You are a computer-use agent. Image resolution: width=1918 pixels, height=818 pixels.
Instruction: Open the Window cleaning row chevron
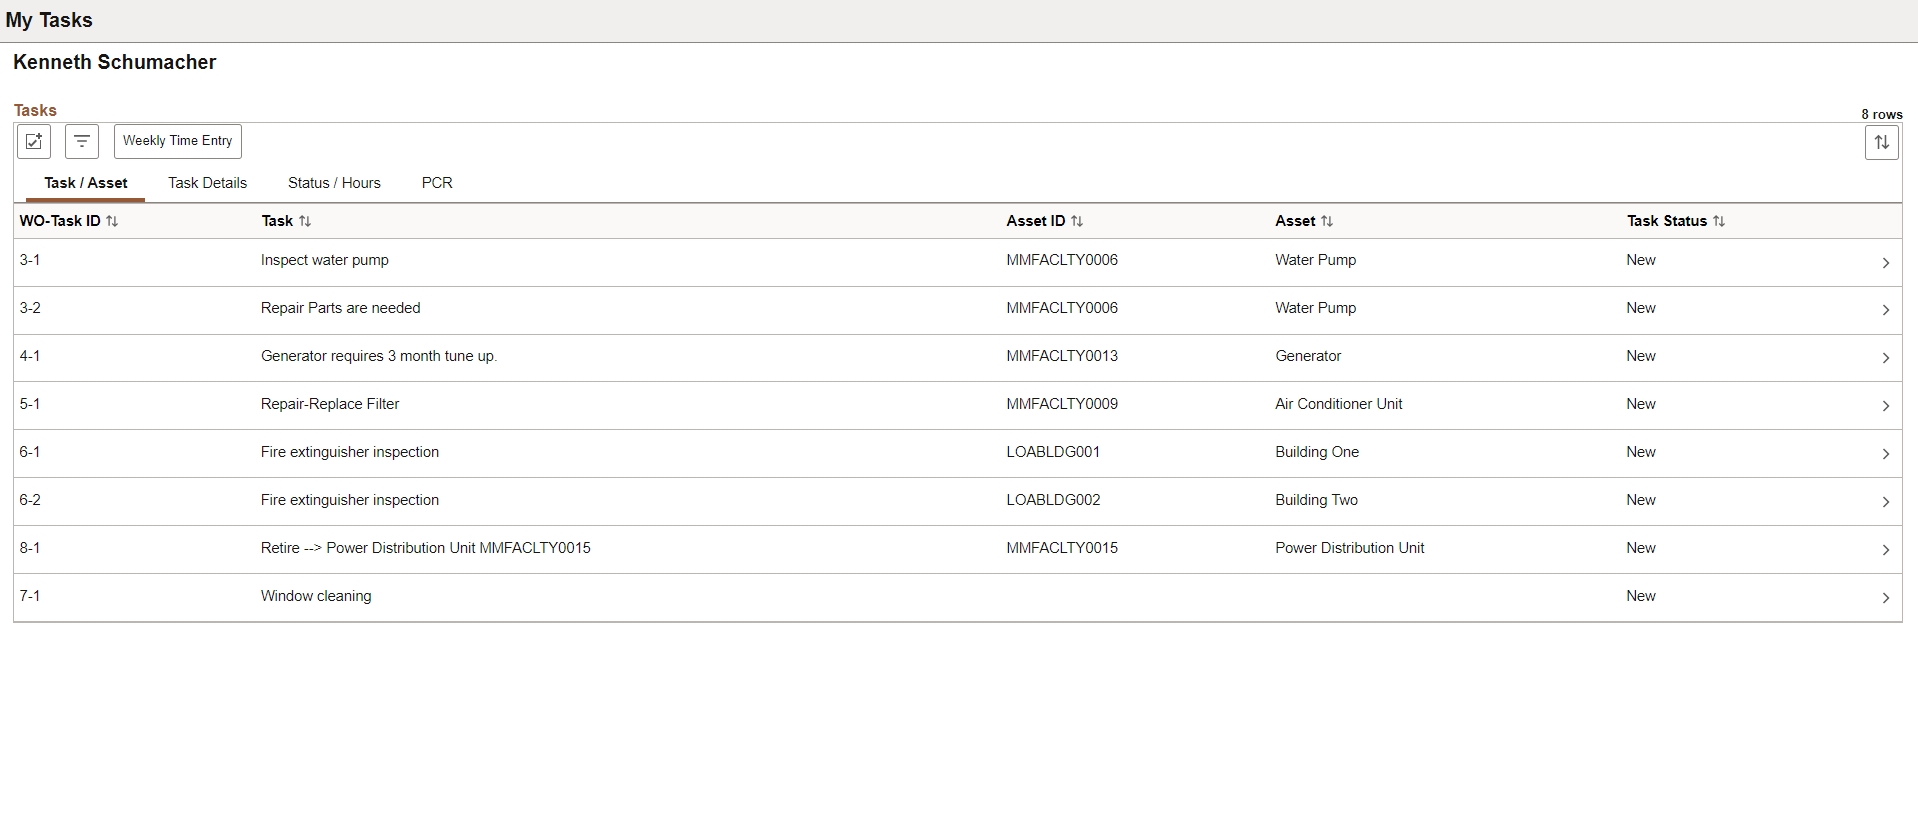click(1885, 598)
